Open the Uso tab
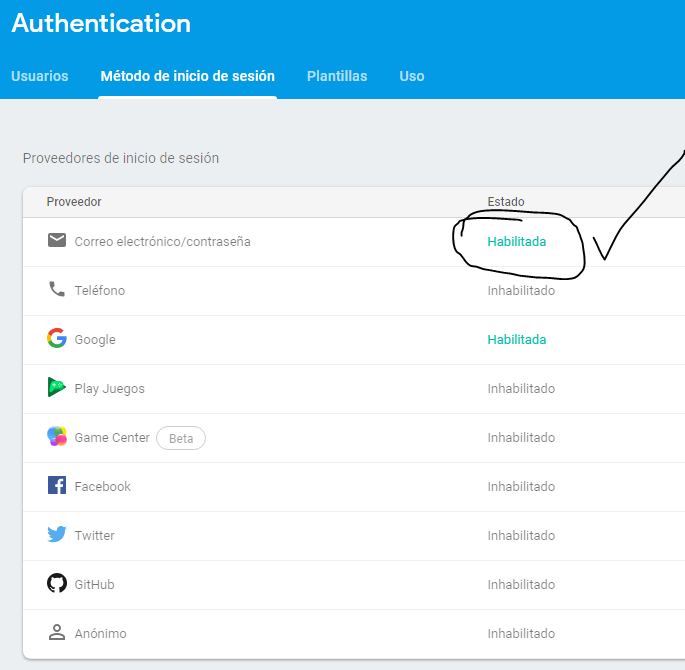The height and width of the screenshot is (670, 685). point(412,76)
